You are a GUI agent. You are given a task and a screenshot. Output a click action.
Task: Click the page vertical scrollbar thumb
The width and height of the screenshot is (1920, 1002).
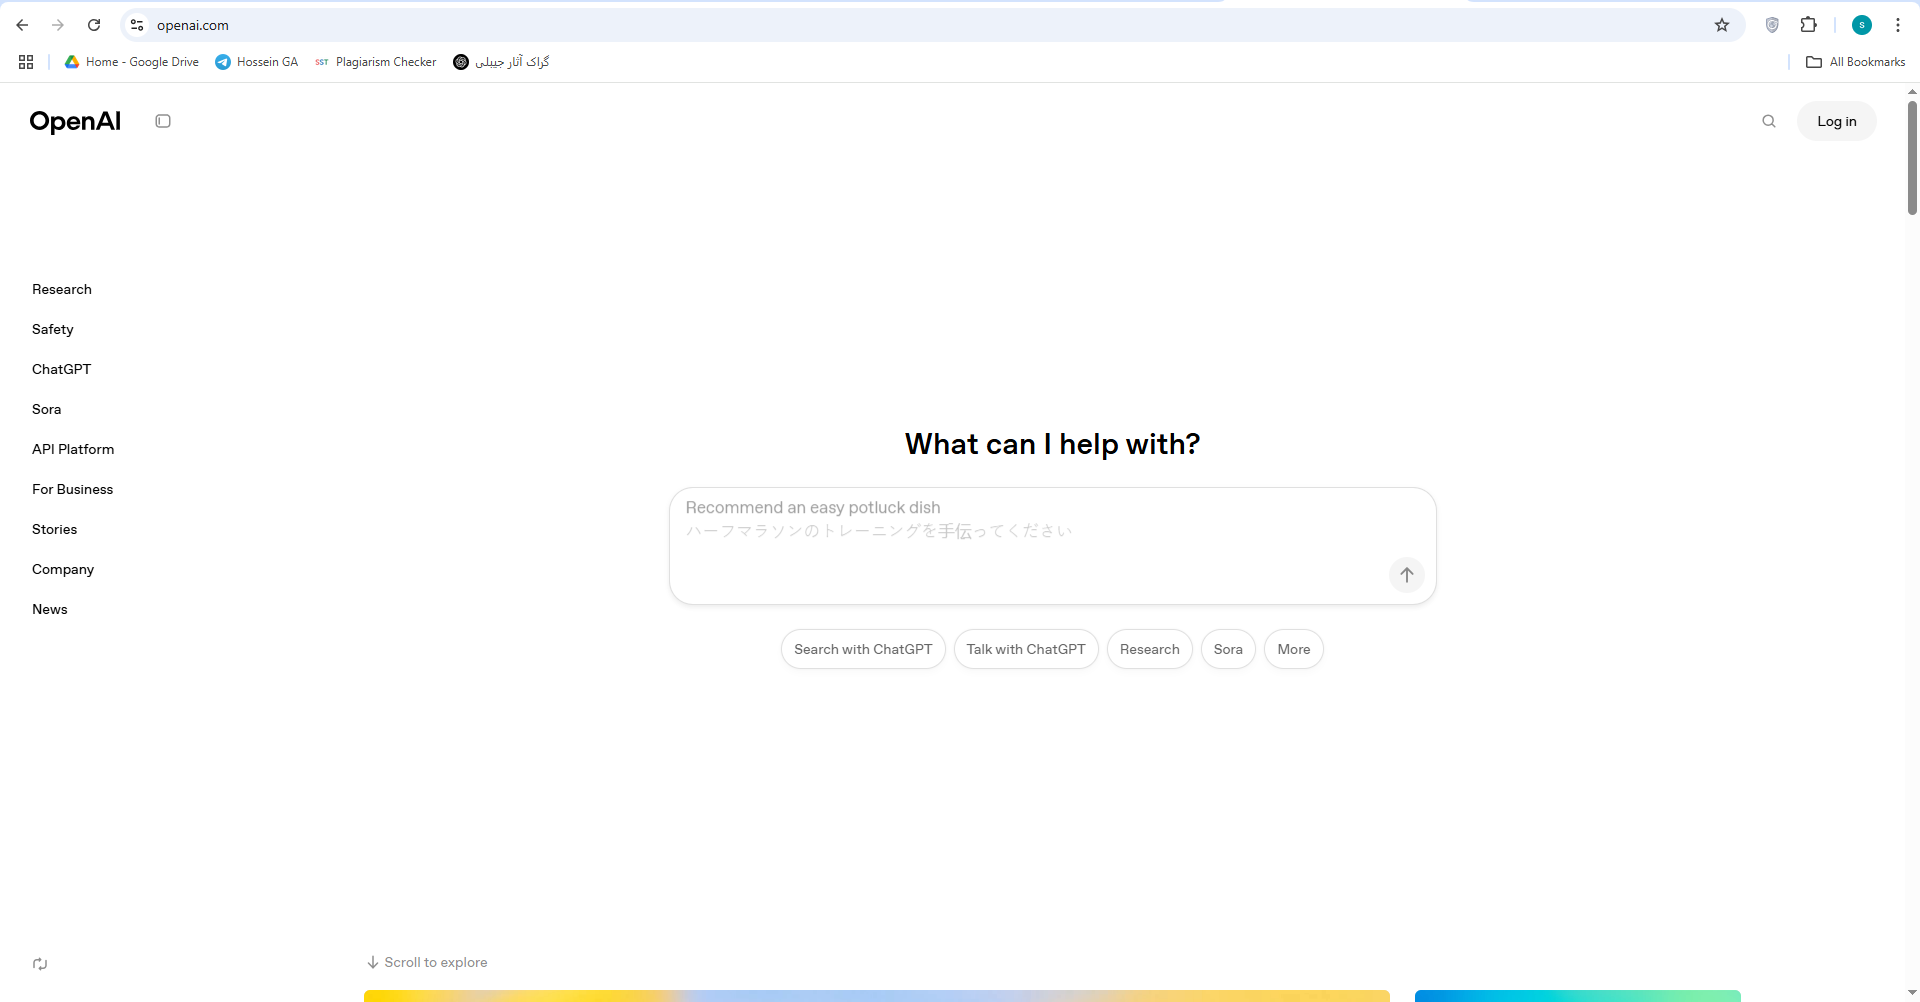tap(1912, 157)
